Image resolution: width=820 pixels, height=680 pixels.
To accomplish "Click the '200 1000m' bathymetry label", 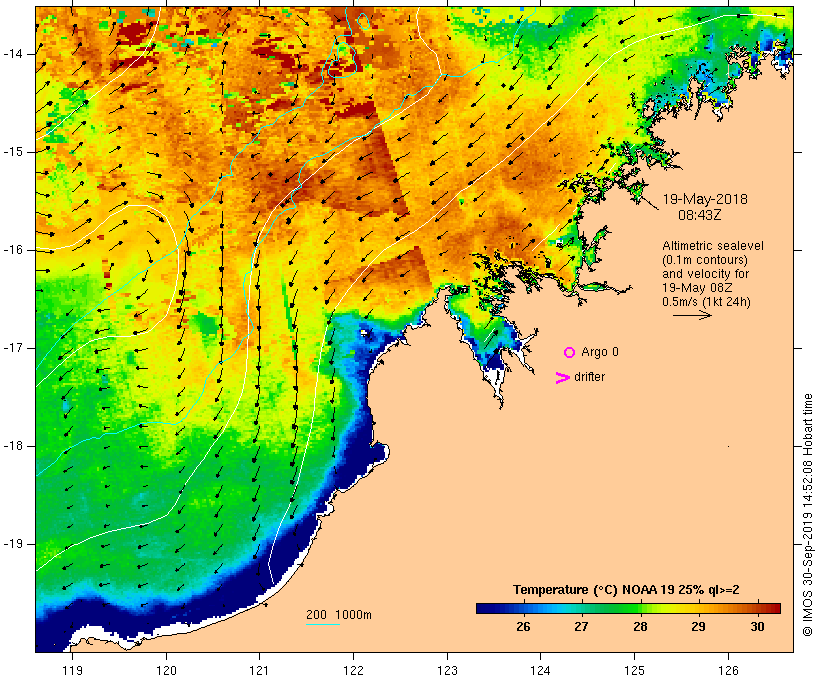I will pyautogui.click(x=339, y=615).
